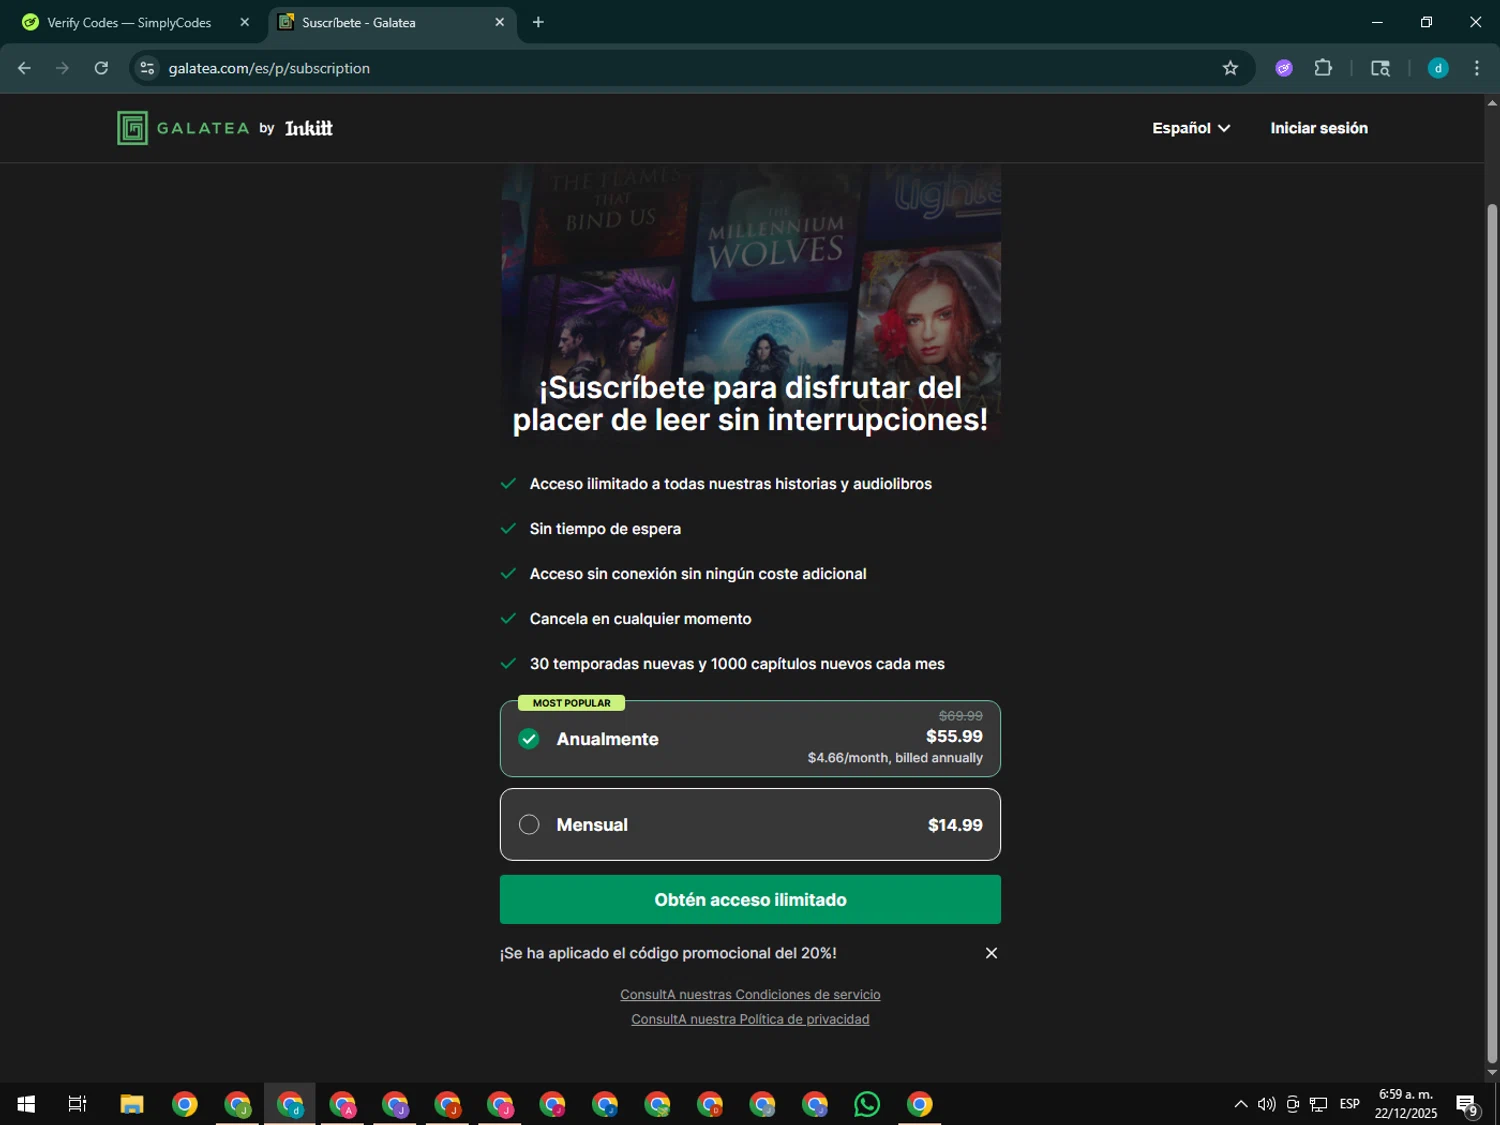Screen dimensions: 1500x1125
Task: Click the Galatea logo icon
Action: 132,128
